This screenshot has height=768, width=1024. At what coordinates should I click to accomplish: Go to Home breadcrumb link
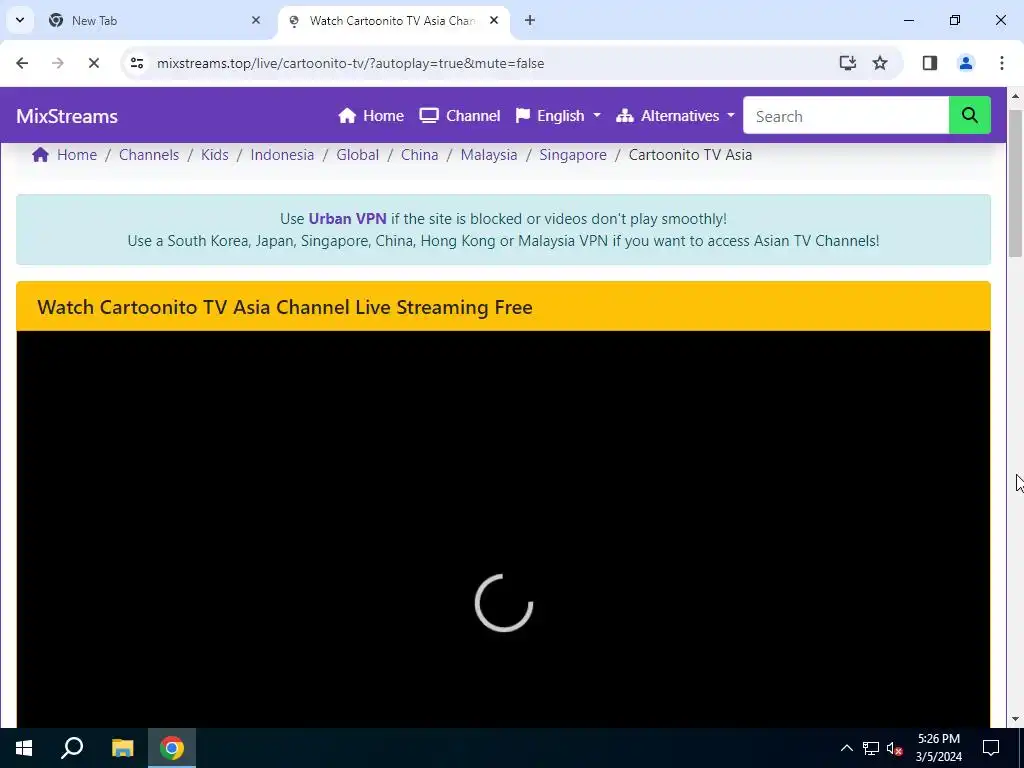(76, 155)
